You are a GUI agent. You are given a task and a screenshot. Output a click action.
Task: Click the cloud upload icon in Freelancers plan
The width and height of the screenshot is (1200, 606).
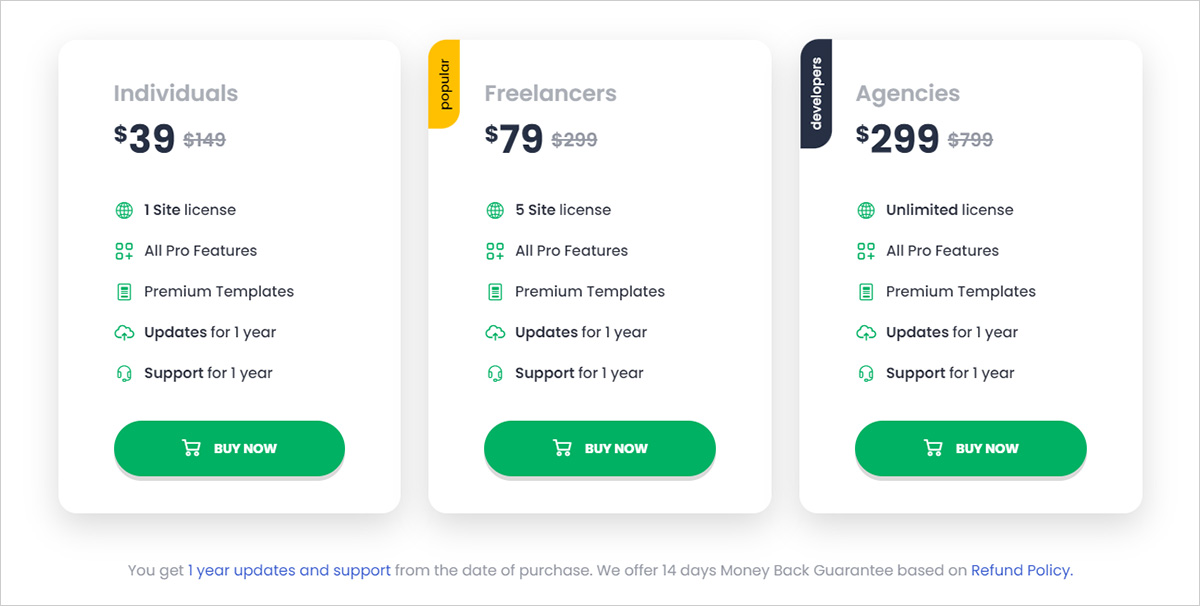(495, 332)
